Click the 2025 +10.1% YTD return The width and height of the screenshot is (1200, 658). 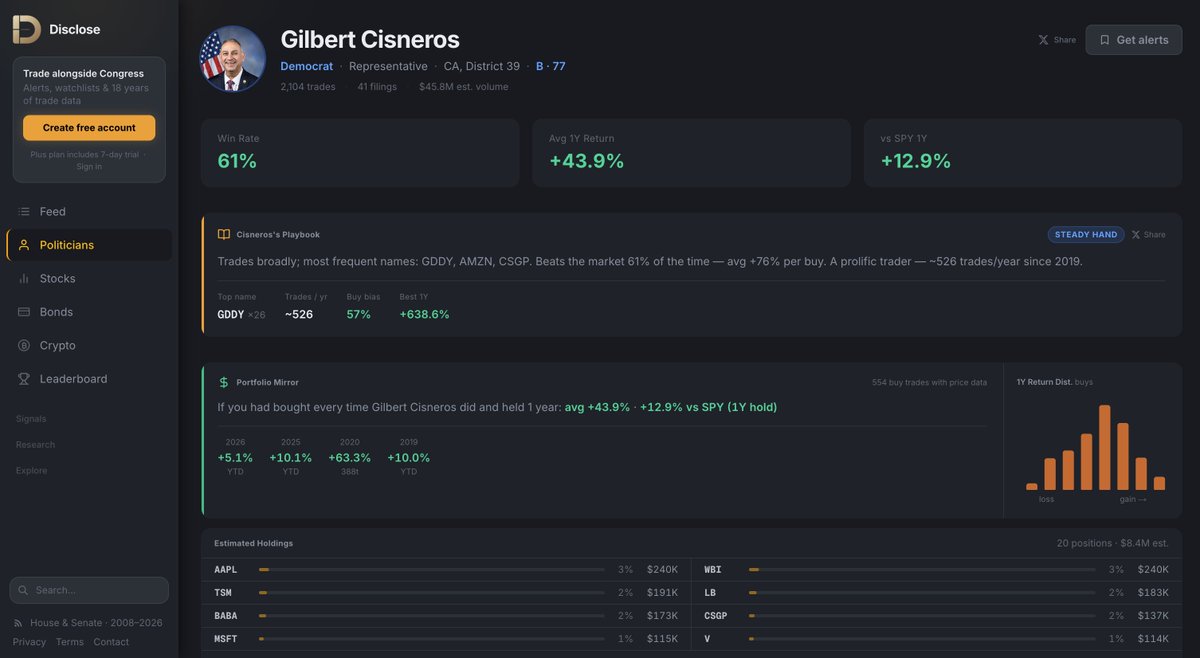click(x=290, y=457)
